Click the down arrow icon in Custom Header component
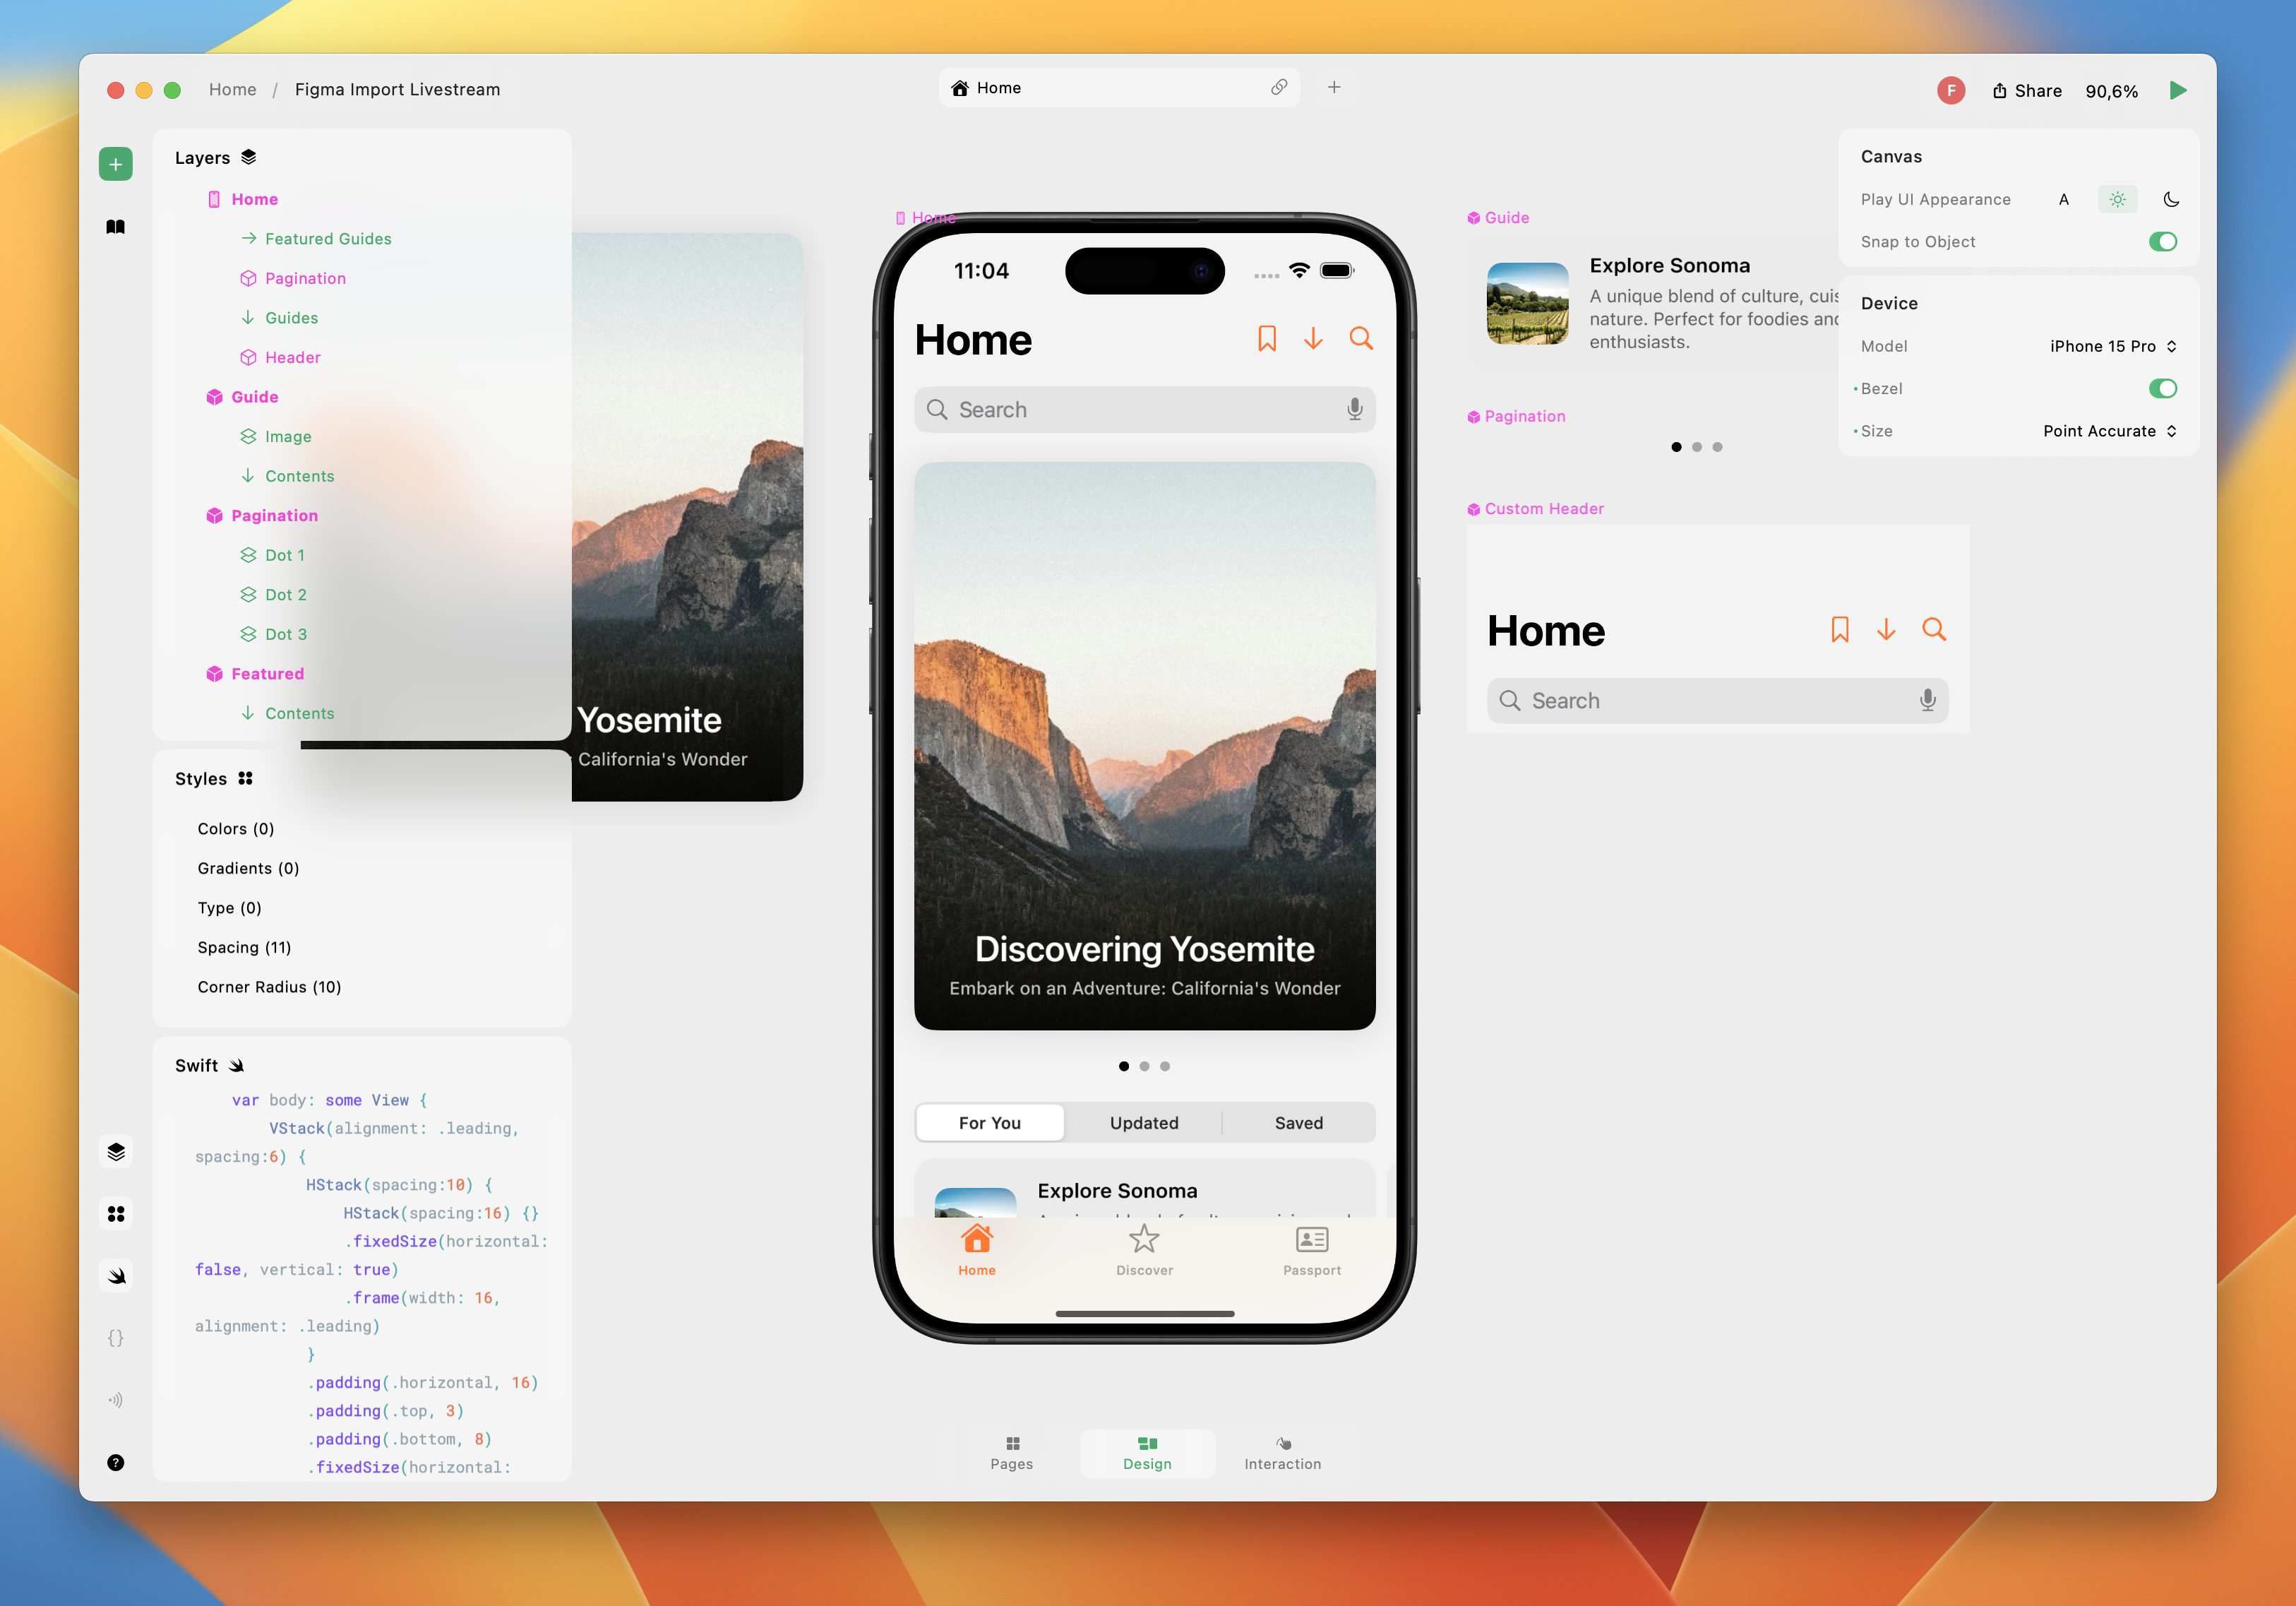The image size is (2296, 1606). click(x=1886, y=630)
